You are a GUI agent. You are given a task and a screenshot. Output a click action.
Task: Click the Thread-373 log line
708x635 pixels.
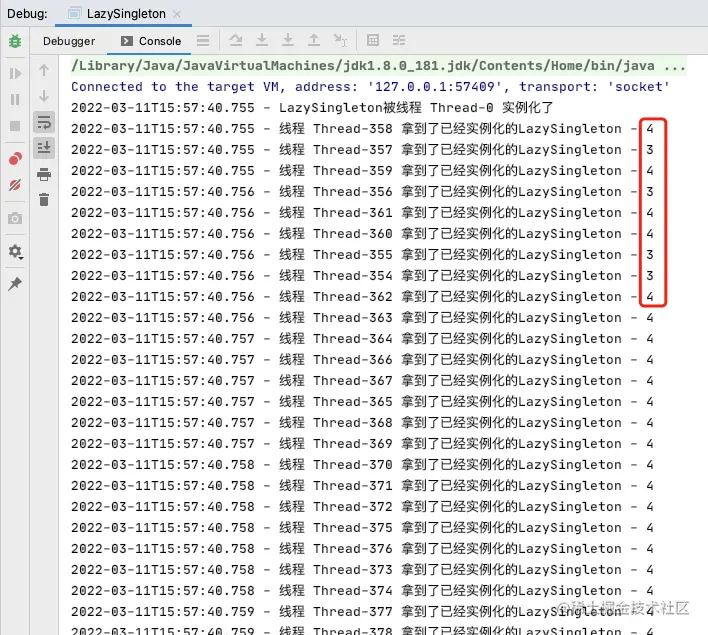pyautogui.click(x=363, y=570)
